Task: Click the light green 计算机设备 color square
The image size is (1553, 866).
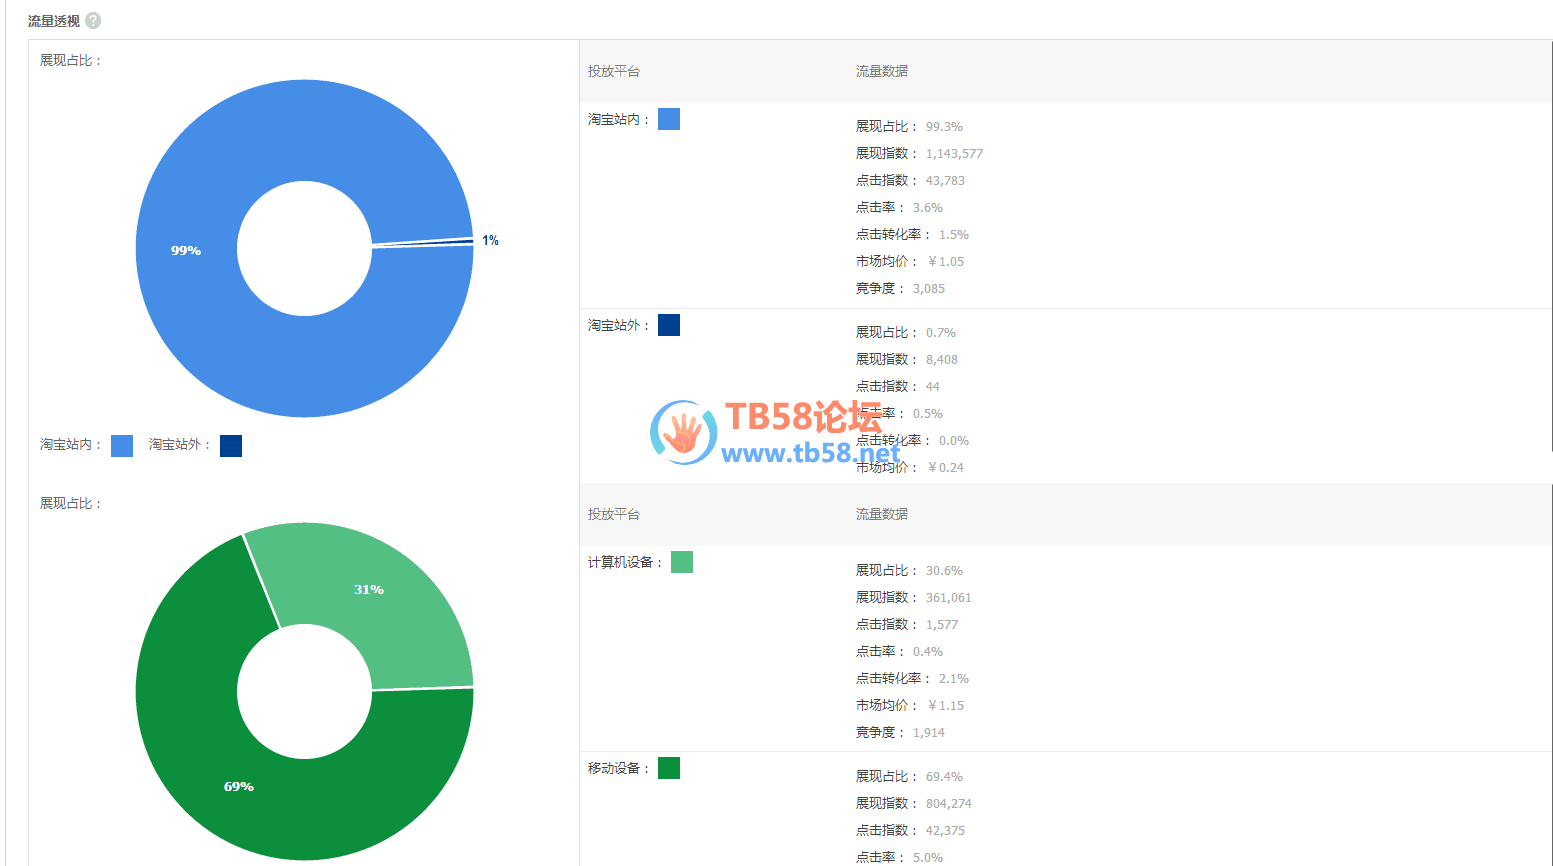Action: 682,562
